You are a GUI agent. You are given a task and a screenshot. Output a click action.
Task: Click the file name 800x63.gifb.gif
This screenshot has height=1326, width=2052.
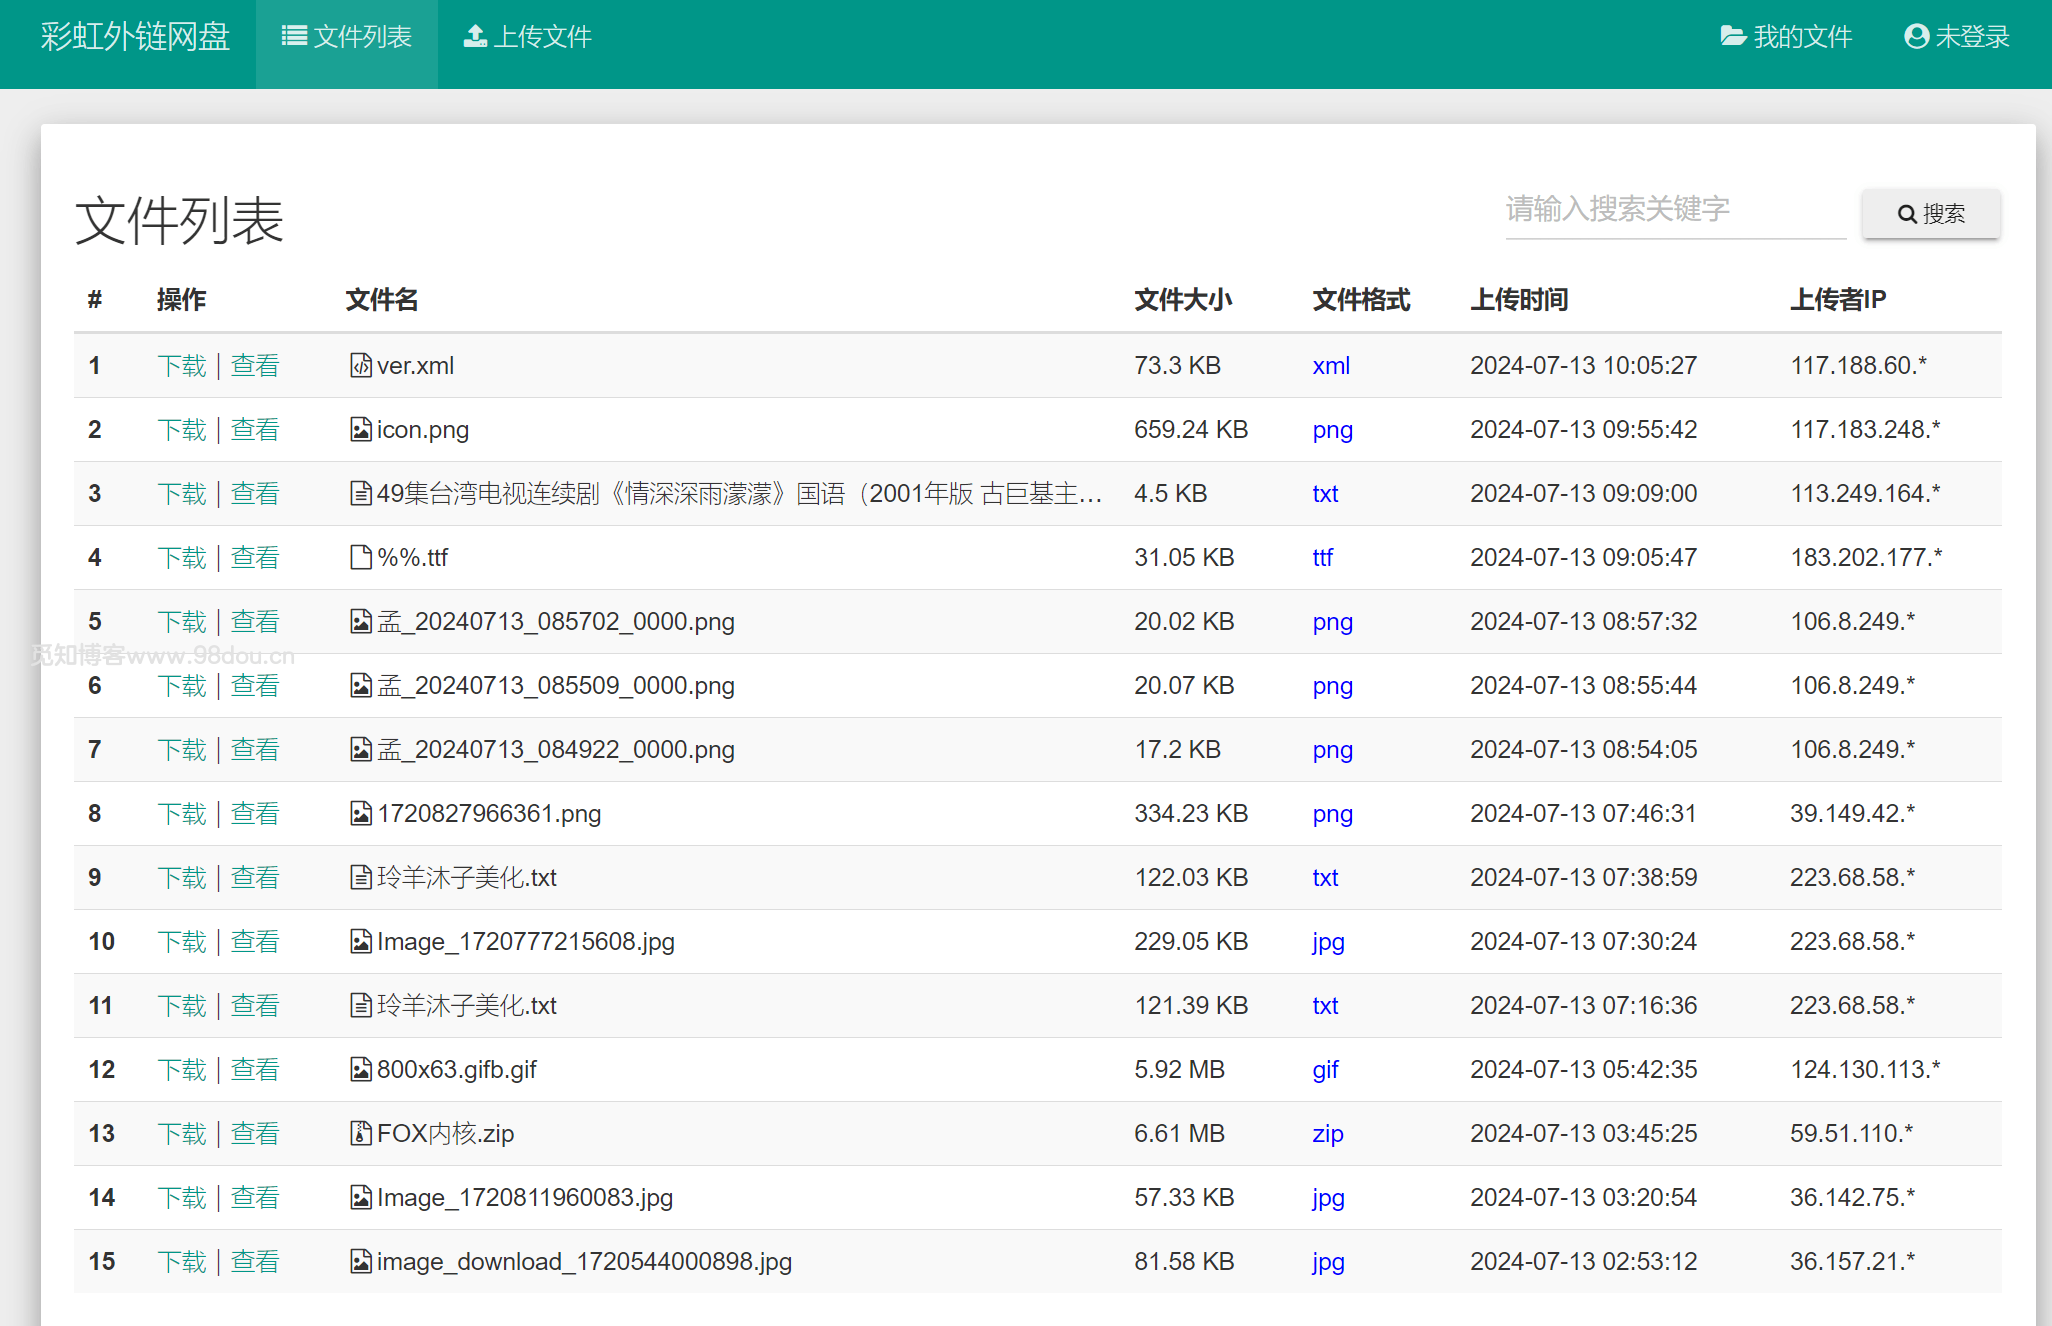point(457,1070)
